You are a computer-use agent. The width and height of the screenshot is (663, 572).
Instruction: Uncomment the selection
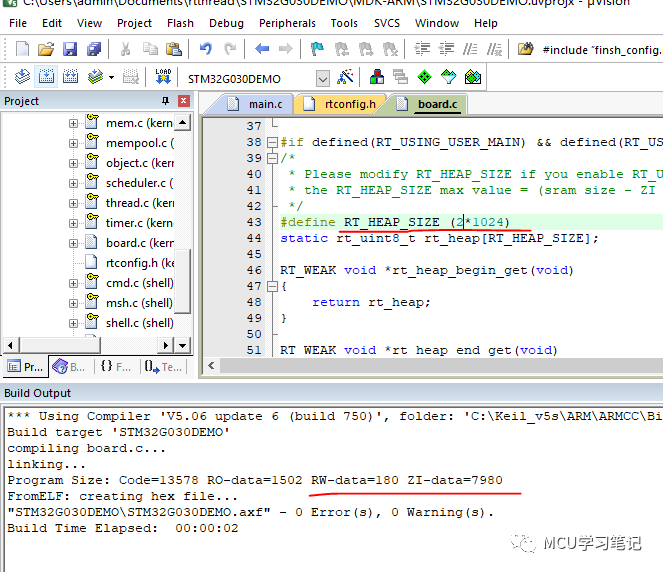pos(494,49)
